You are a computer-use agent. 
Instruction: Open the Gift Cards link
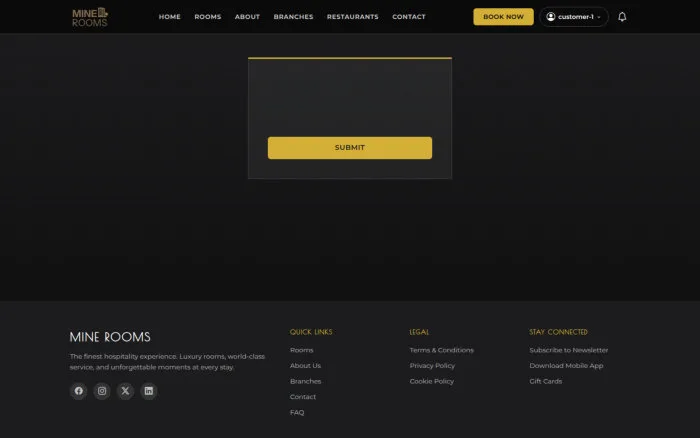click(x=546, y=381)
